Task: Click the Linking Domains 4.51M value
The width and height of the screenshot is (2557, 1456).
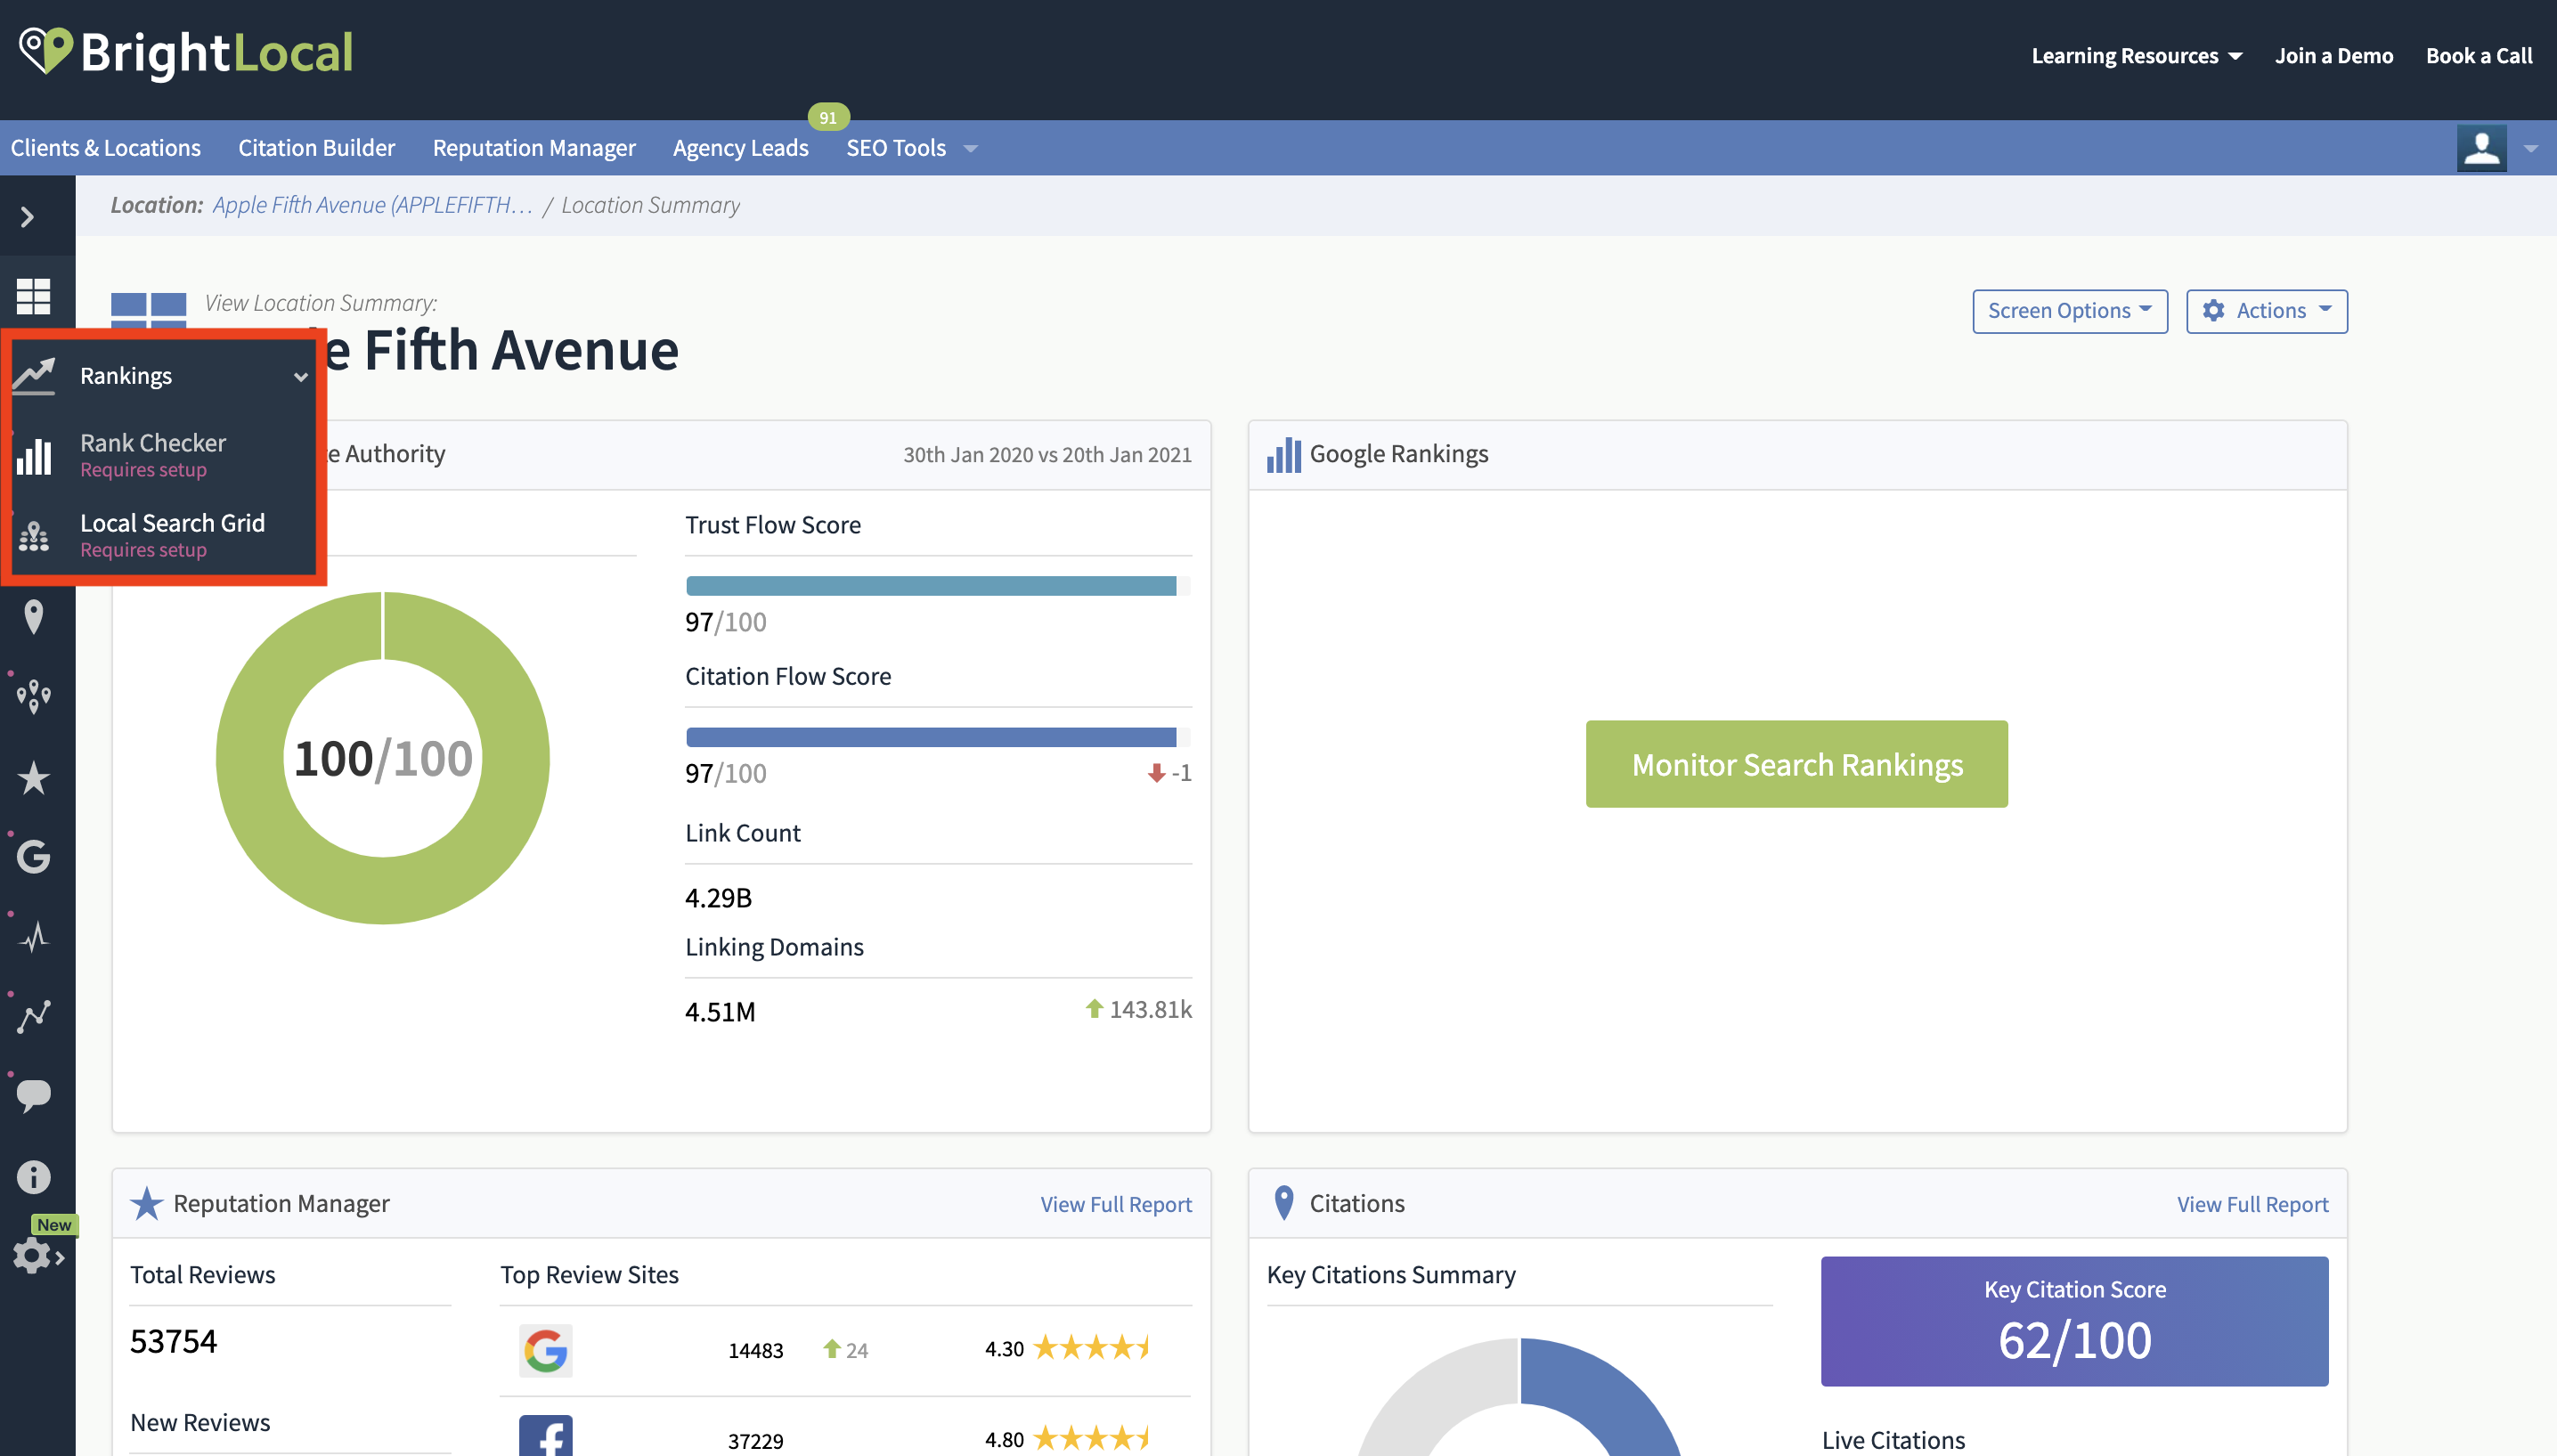Action: coord(720,1012)
